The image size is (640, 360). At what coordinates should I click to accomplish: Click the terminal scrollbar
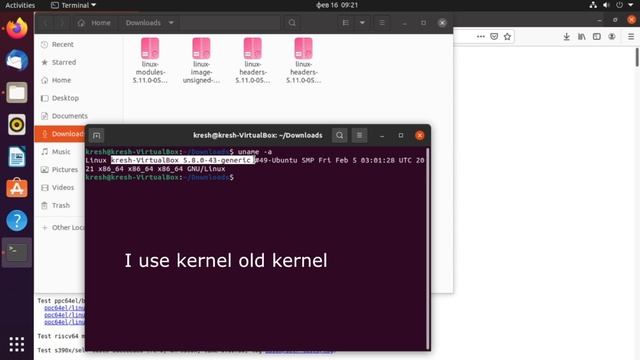tap(427, 248)
